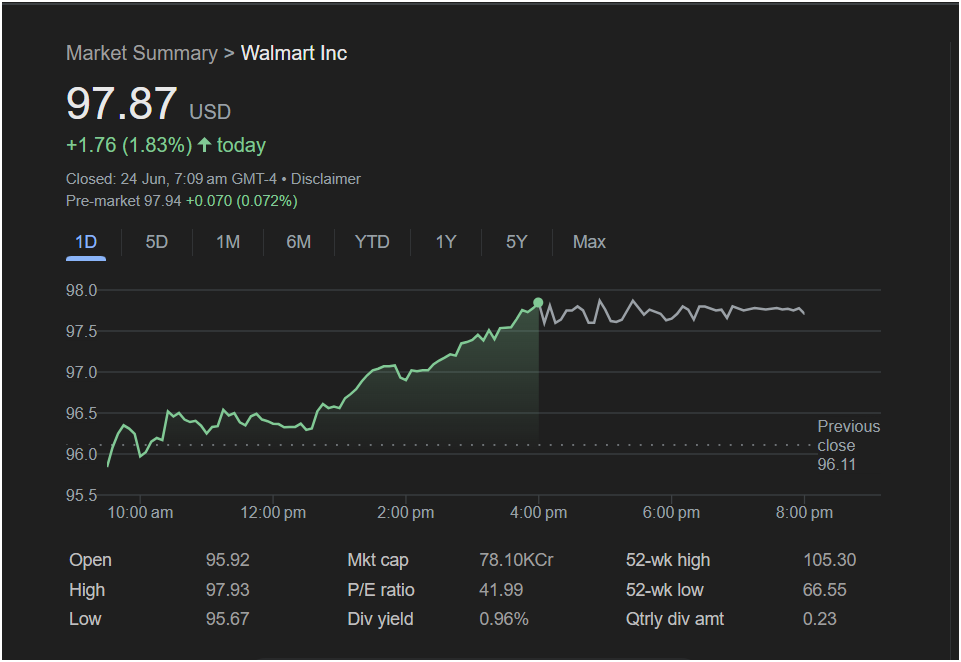
Task: Click the P/E ratio value 41.99
Action: tap(501, 590)
